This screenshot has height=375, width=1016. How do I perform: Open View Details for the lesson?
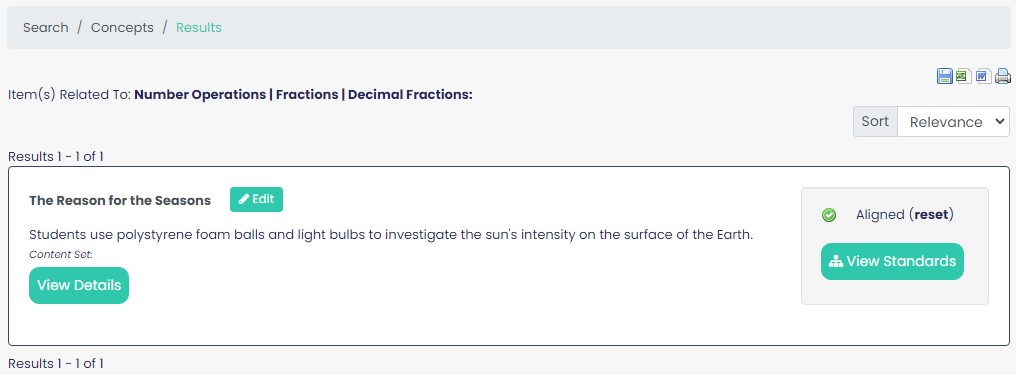(x=79, y=285)
